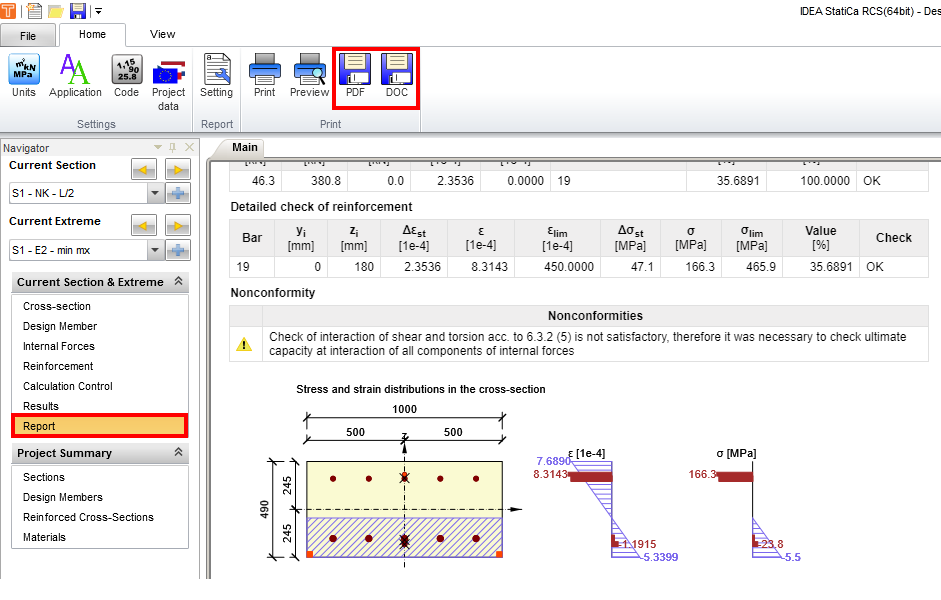Open the print Preview
Viewport: 941px width, 600px height.
pyautogui.click(x=309, y=76)
